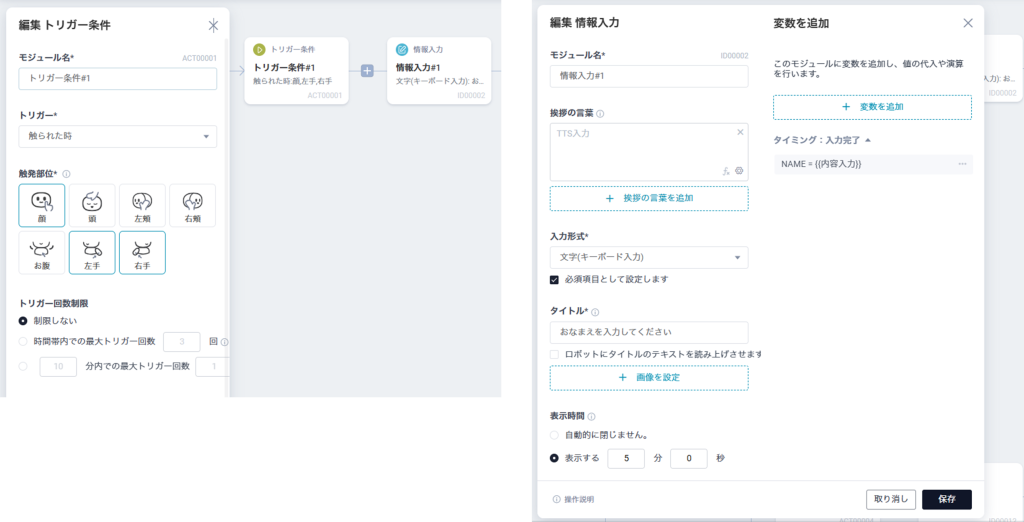1024x522 pixels.
Task: Open the more options menu for NAME variable
Action: coord(962,164)
